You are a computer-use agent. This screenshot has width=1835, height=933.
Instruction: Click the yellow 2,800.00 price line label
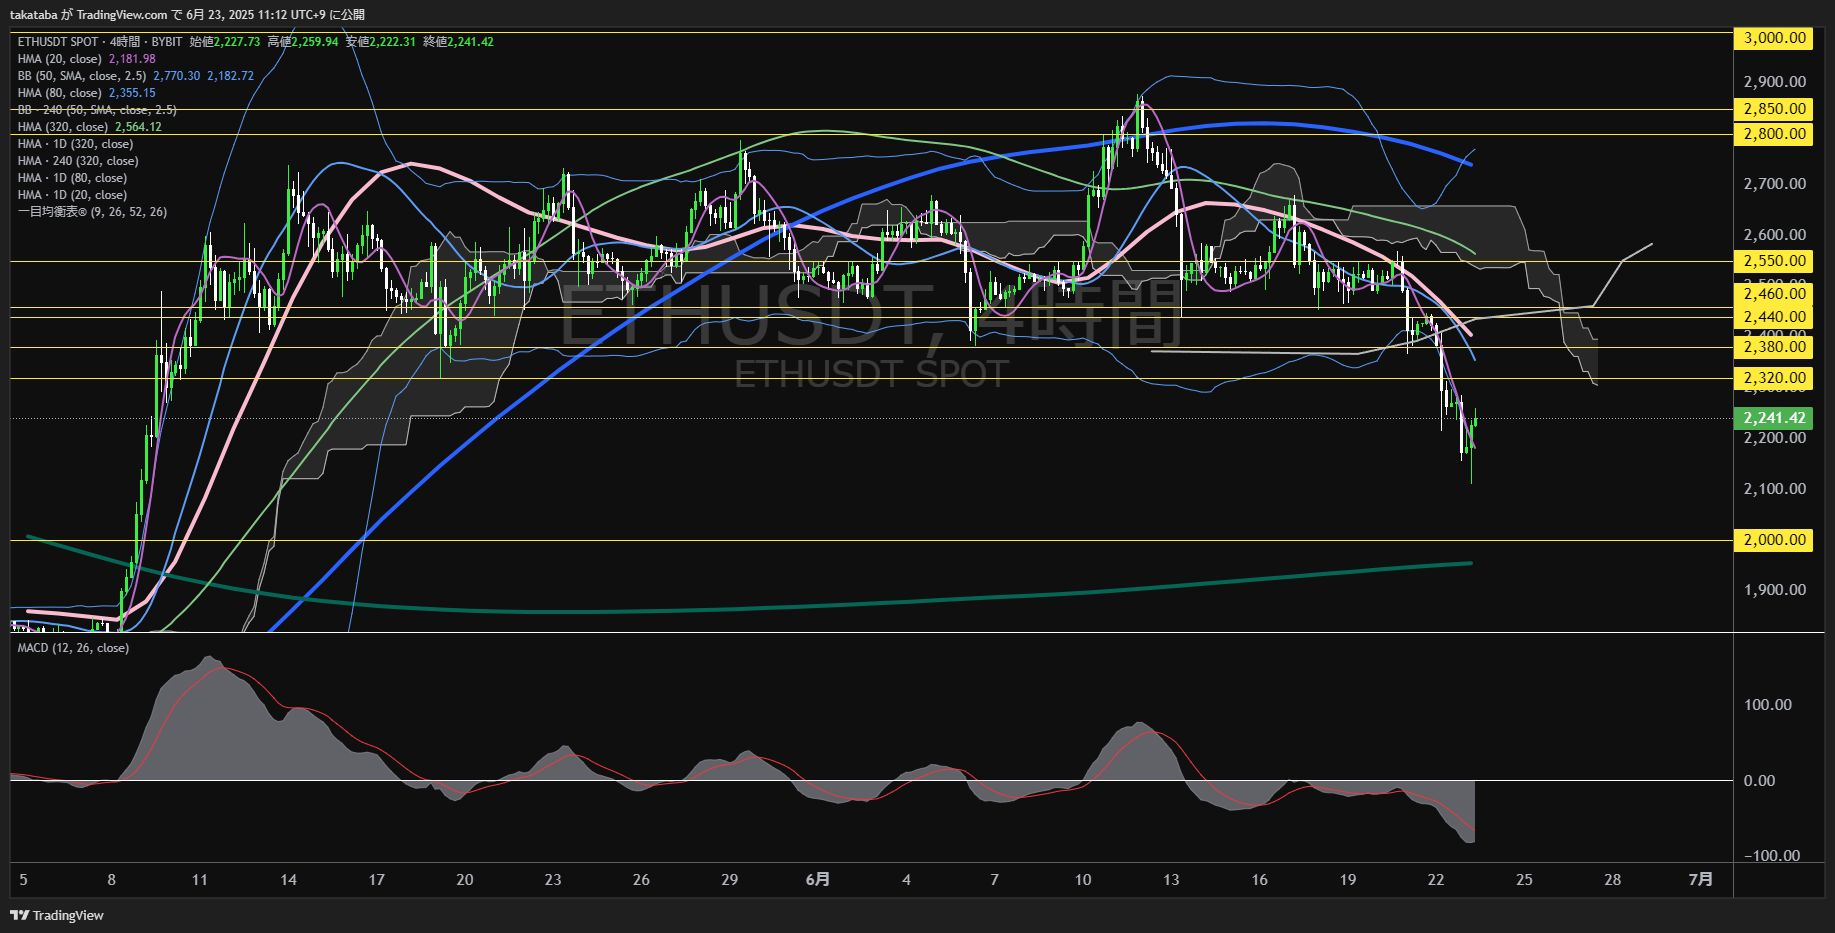(1774, 134)
